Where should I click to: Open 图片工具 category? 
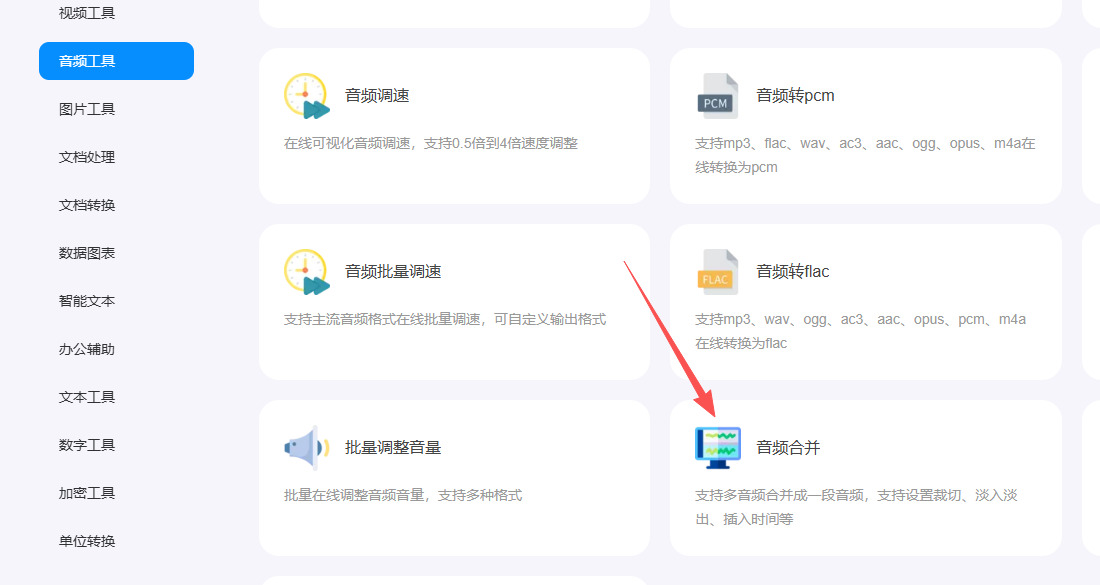[x=87, y=109]
